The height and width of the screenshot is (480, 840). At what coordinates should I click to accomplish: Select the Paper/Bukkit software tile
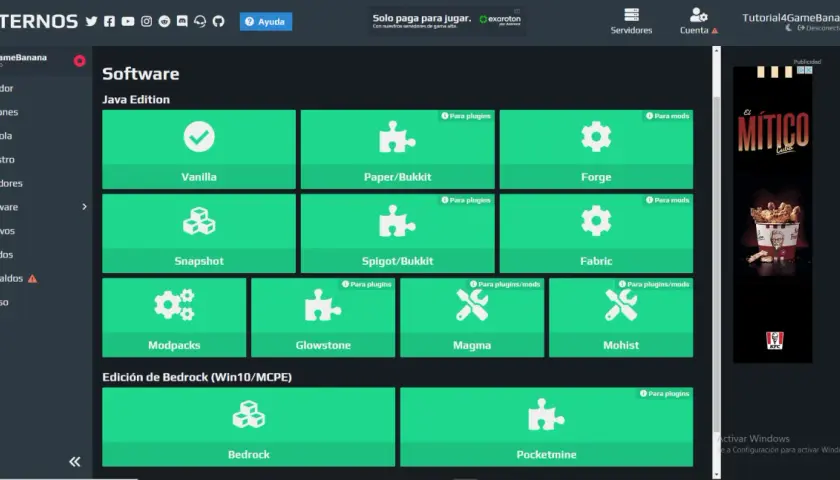click(x=398, y=149)
